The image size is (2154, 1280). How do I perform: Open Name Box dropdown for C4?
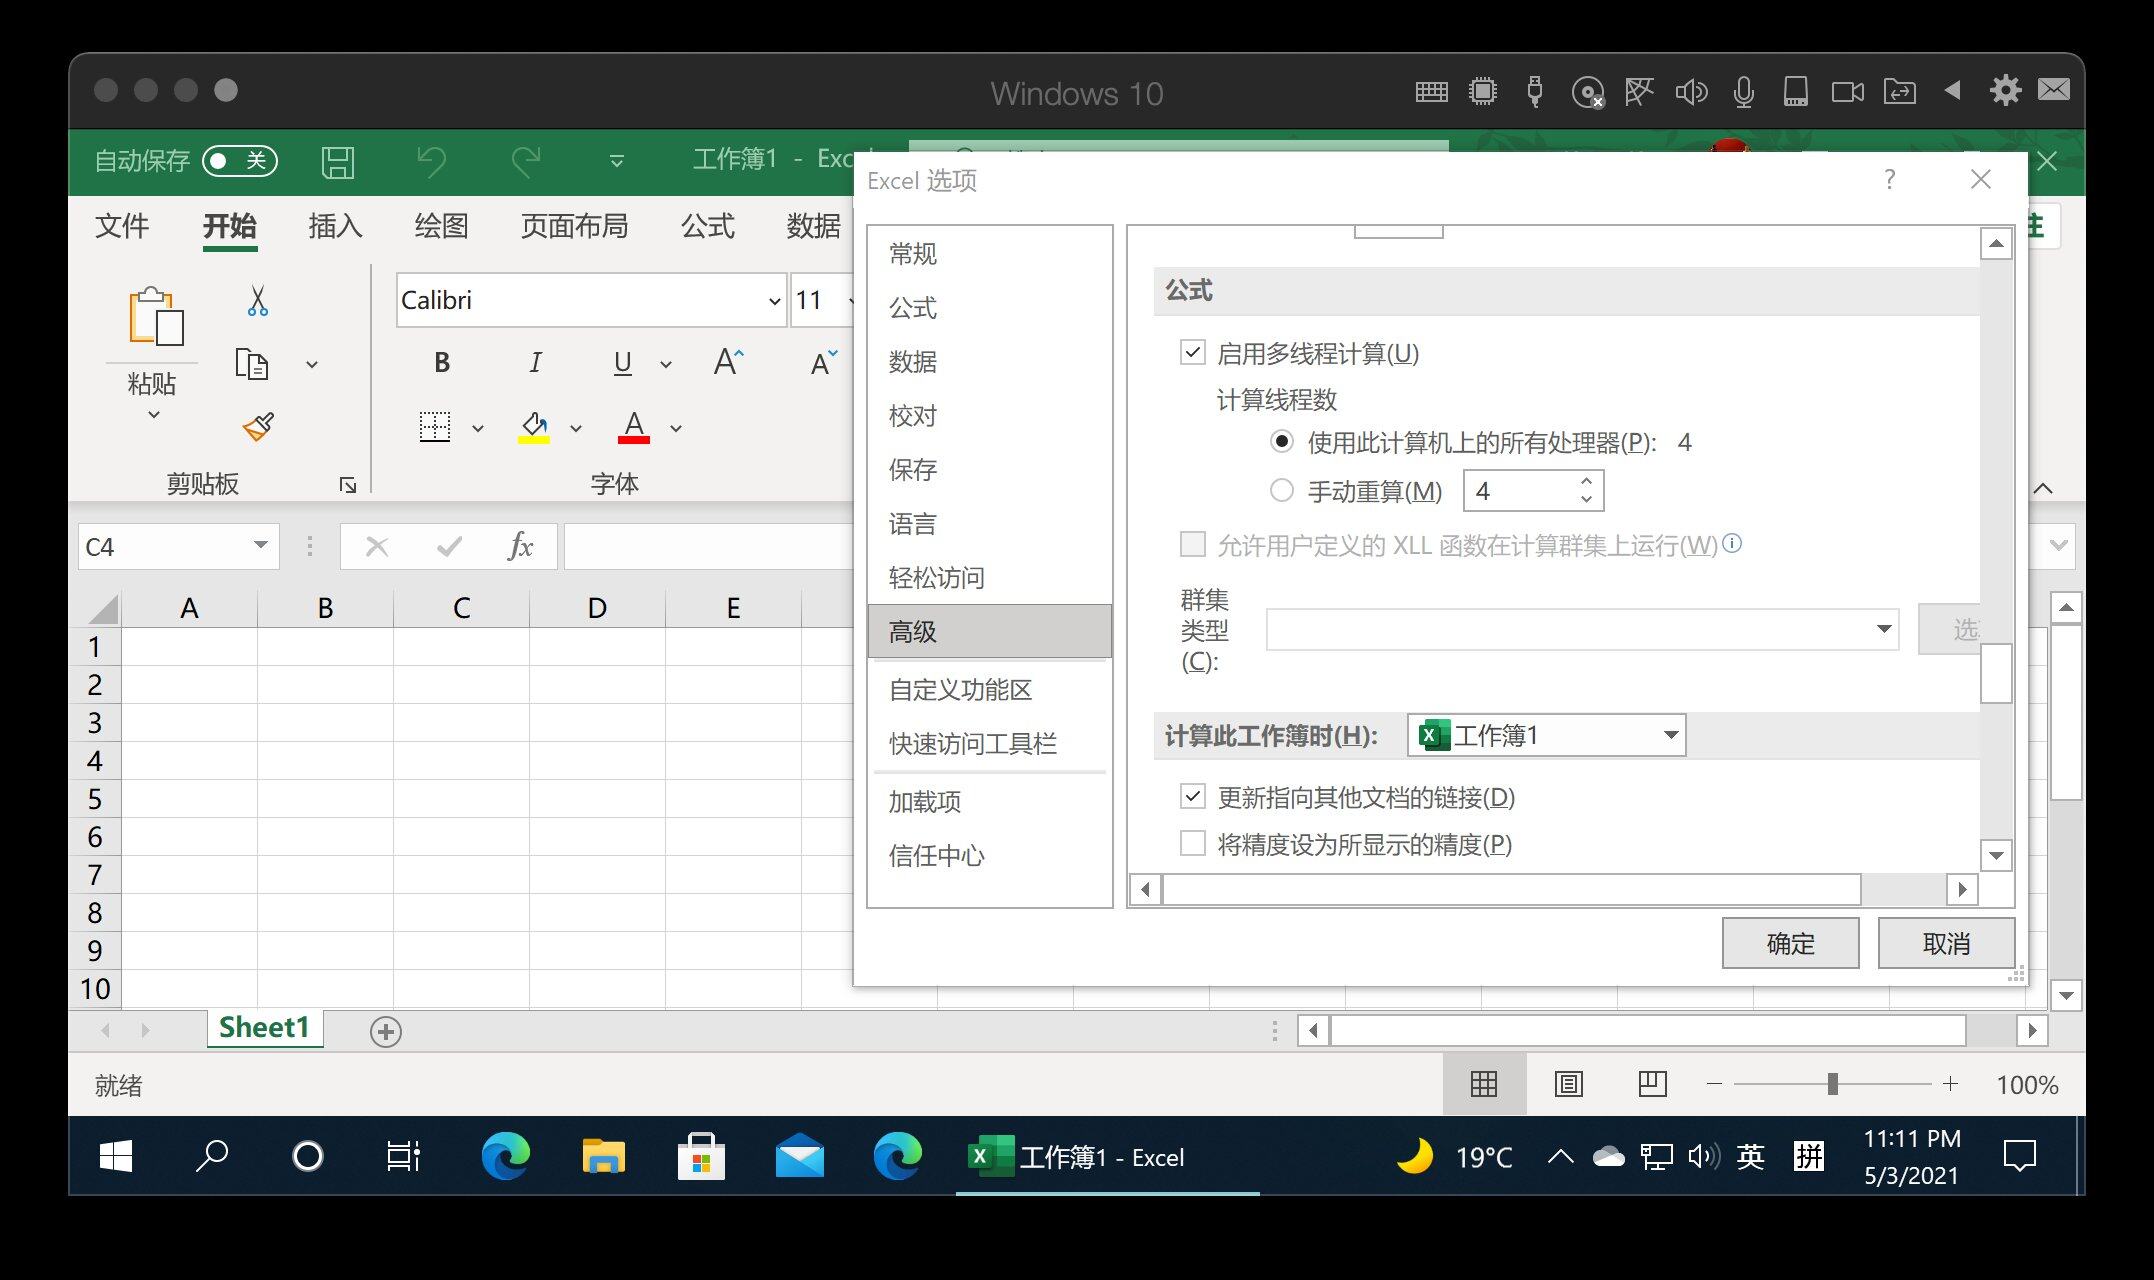260,545
